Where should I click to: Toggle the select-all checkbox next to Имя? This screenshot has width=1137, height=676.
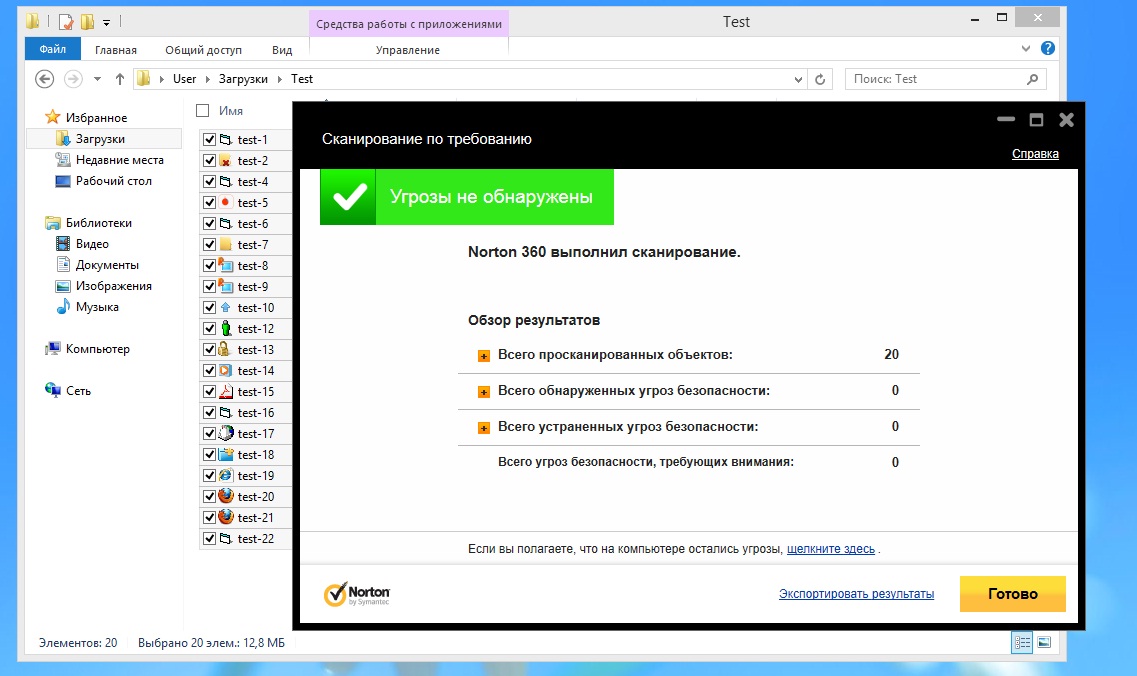click(203, 111)
